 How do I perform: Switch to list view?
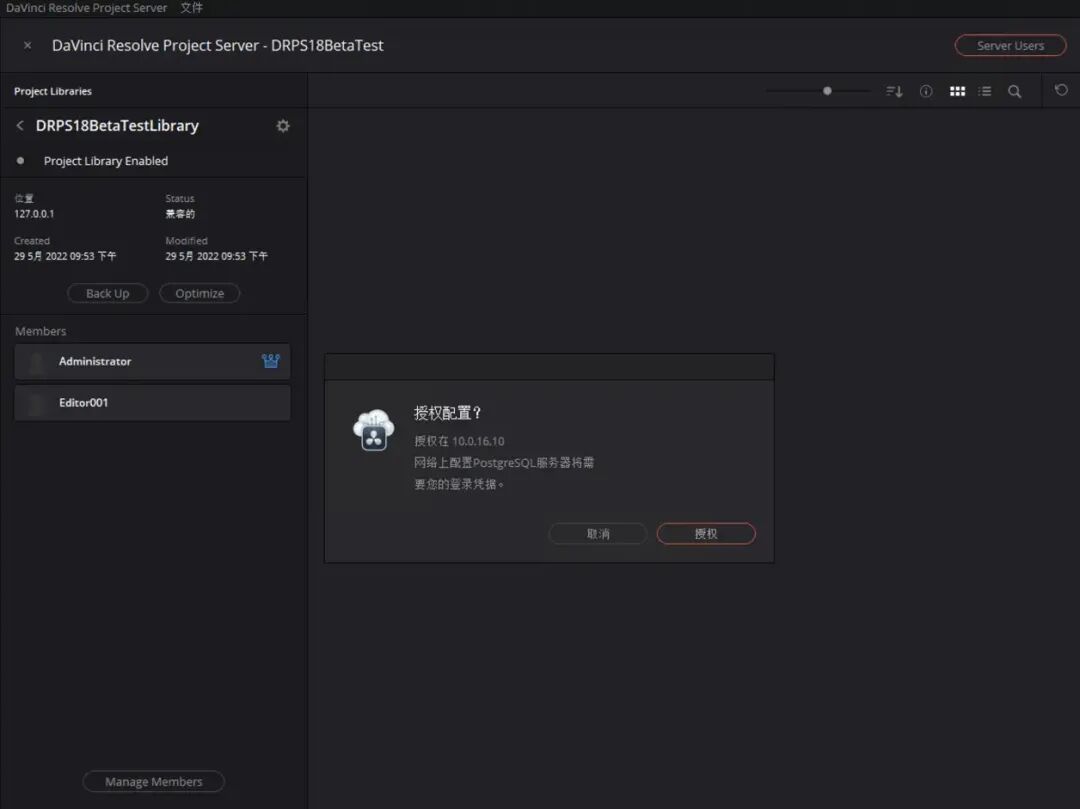[985, 91]
